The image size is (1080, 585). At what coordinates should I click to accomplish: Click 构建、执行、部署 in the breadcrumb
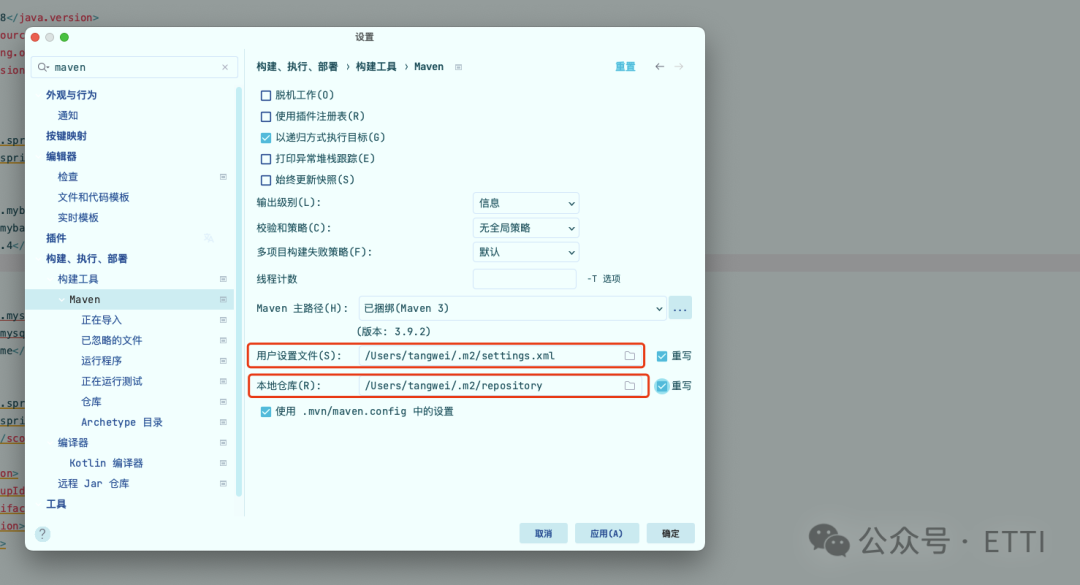click(298, 67)
